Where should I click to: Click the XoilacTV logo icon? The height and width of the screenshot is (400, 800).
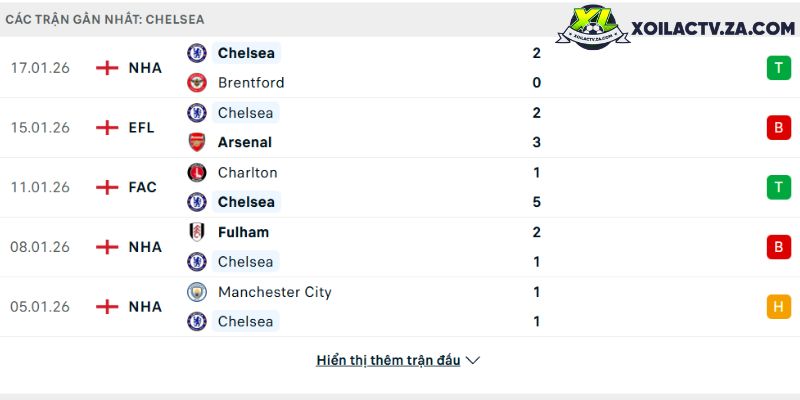(x=598, y=30)
